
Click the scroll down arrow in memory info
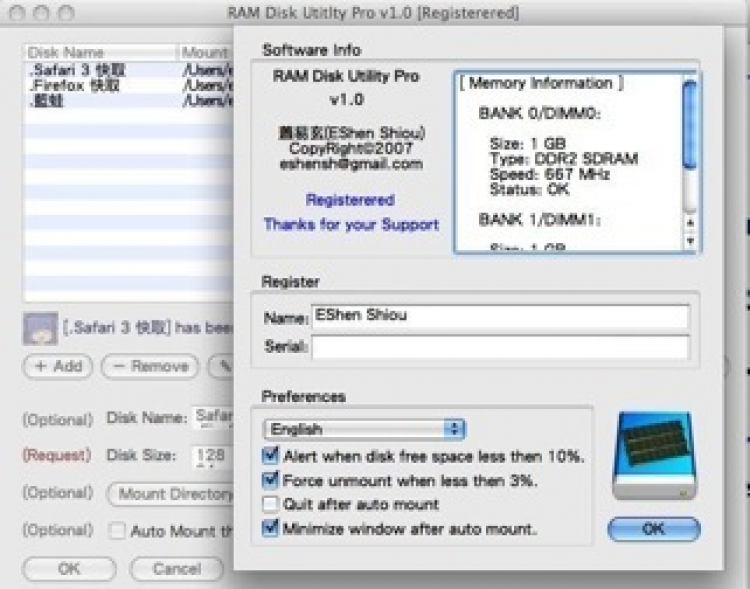tap(690, 241)
